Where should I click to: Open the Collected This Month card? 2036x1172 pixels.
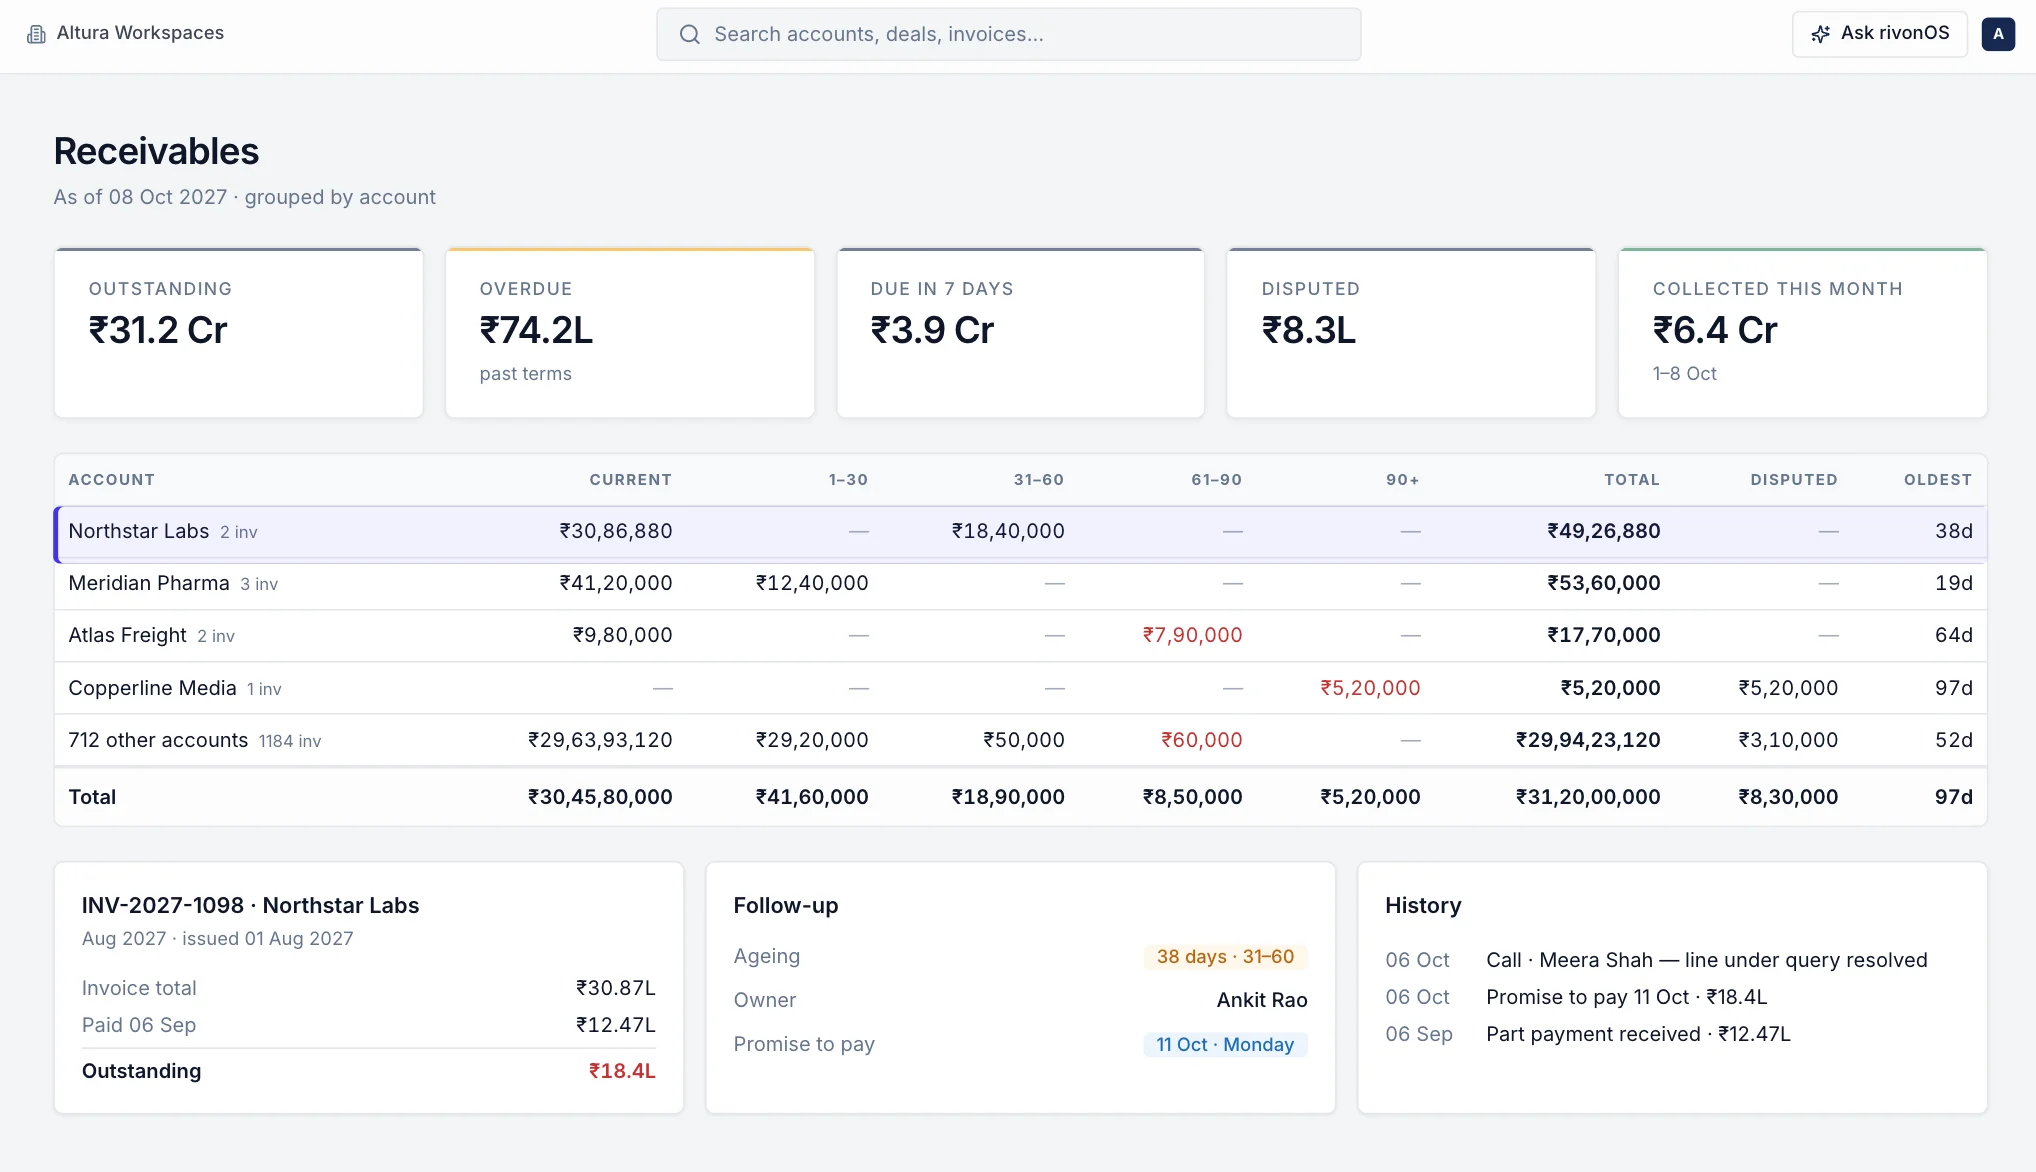(x=1802, y=333)
